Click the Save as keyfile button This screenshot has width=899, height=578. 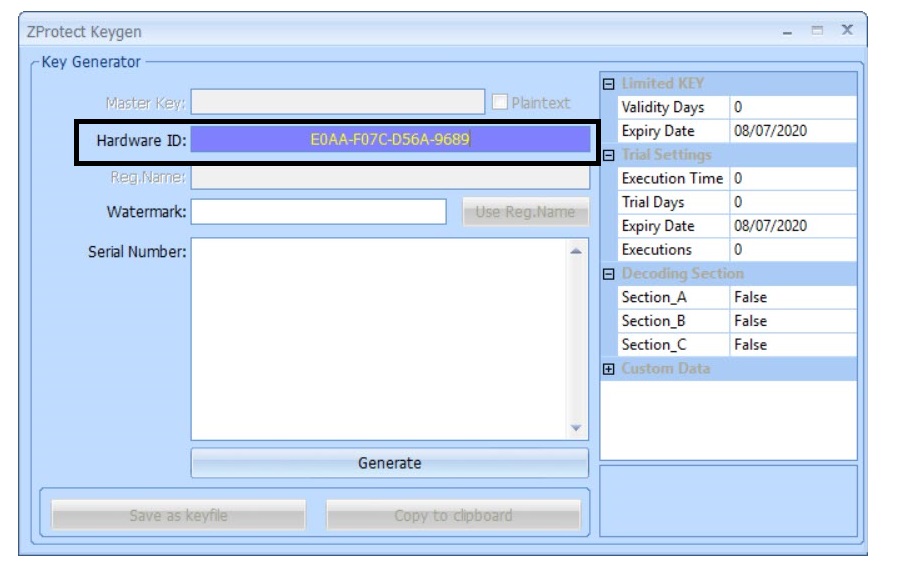click(178, 515)
